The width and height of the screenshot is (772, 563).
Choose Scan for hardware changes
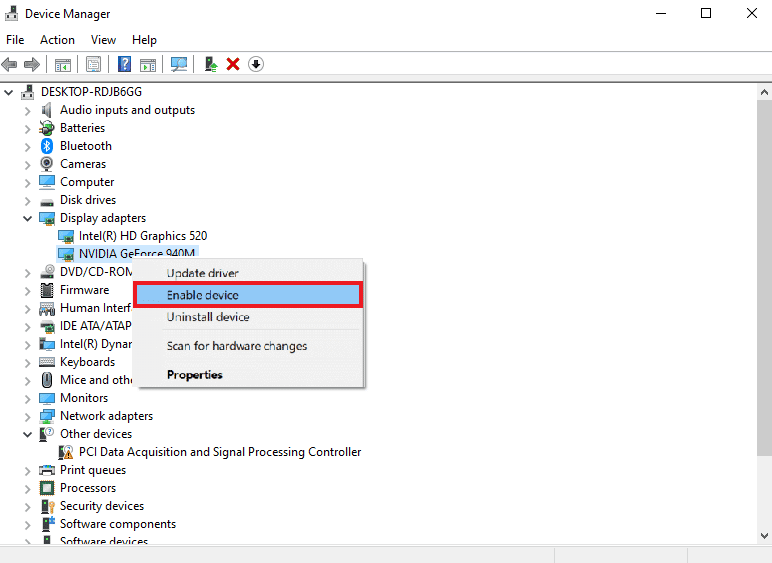coord(249,346)
